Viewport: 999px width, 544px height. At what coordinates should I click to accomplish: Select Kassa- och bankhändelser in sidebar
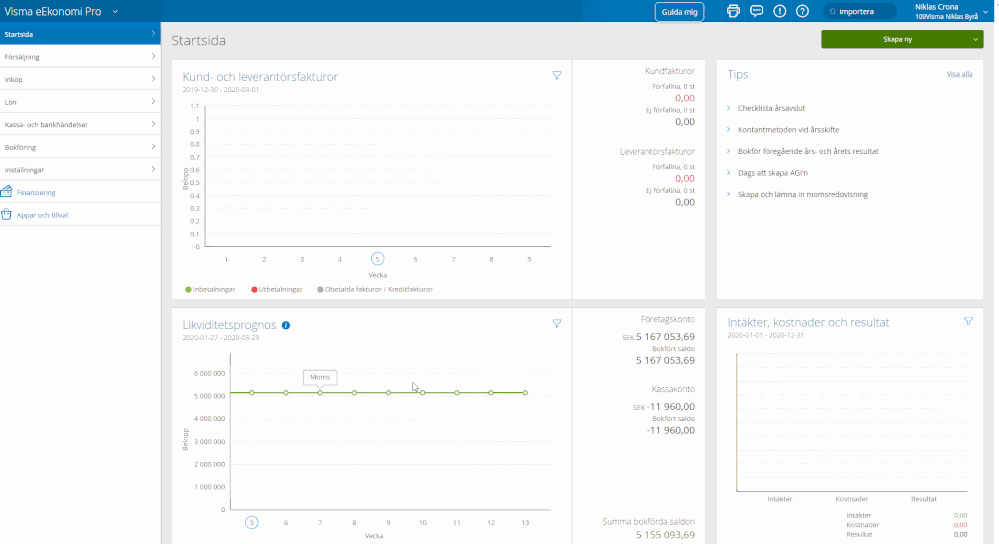coord(80,124)
